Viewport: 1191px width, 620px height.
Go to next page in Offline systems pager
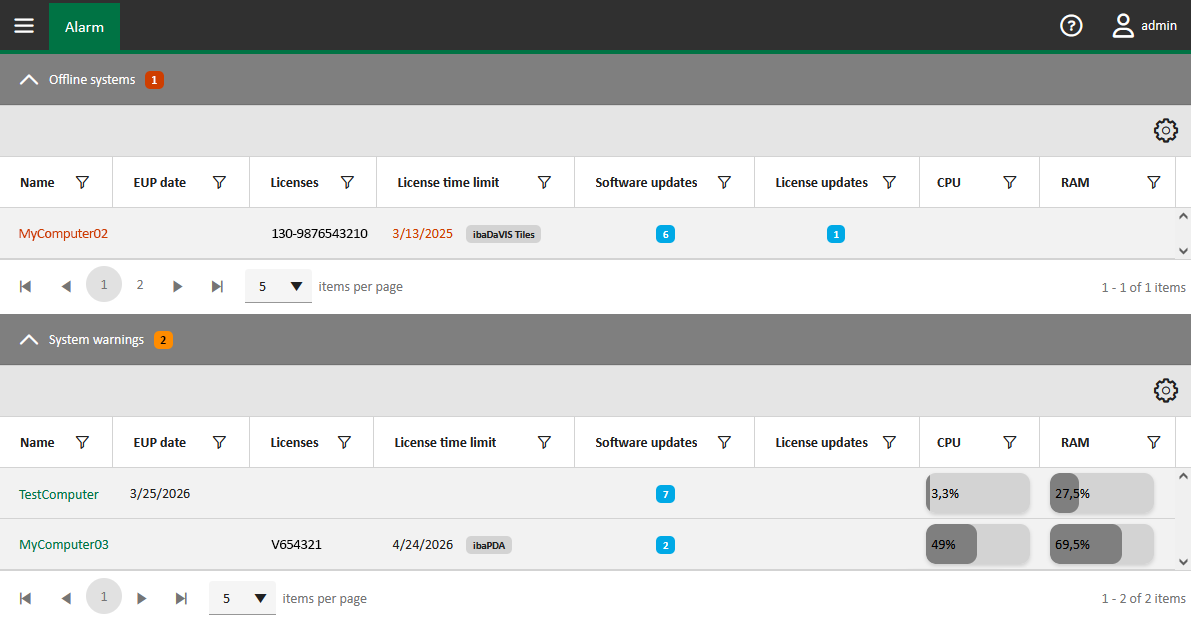click(x=178, y=286)
